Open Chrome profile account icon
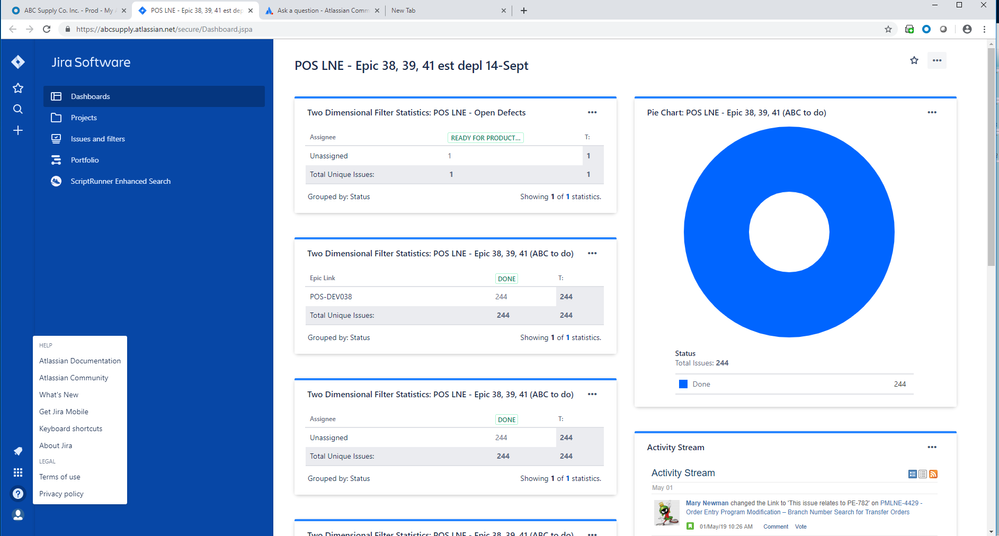Viewport: 999px width, 536px height. pos(967,29)
